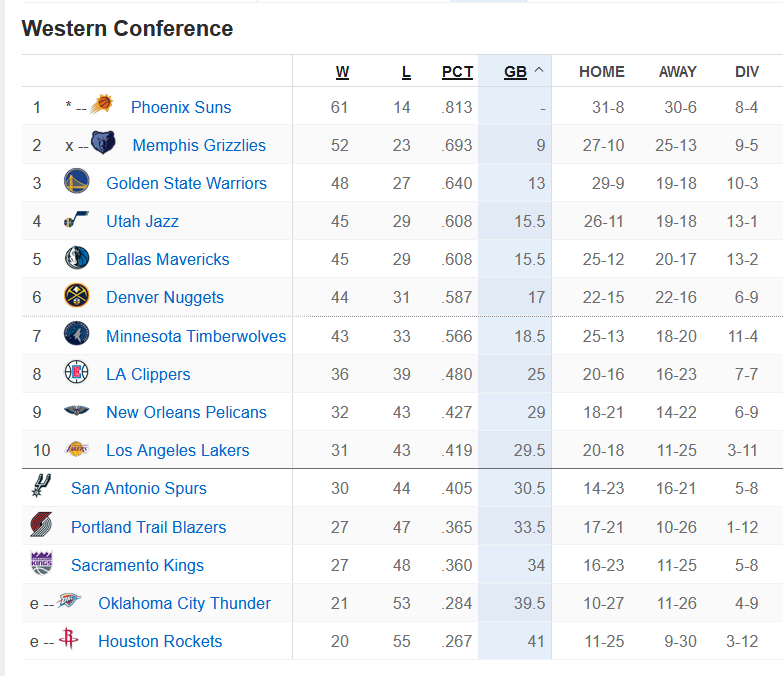Image resolution: width=783 pixels, height=676 pixels.
Task: Click the Portland Trail Blazers logo
Action: [41, 524]
